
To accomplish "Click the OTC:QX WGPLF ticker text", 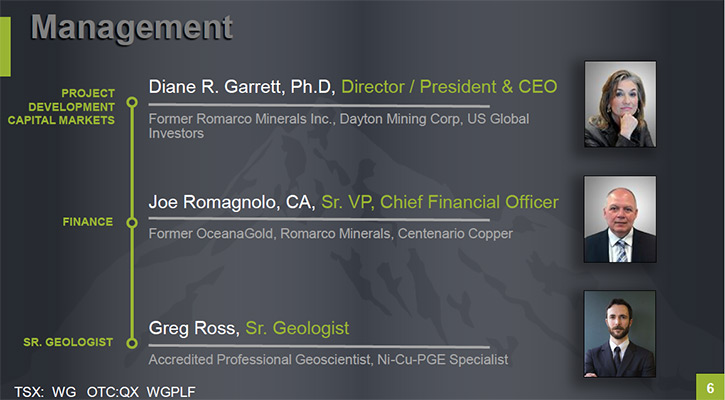I will [x=141, y=392].
